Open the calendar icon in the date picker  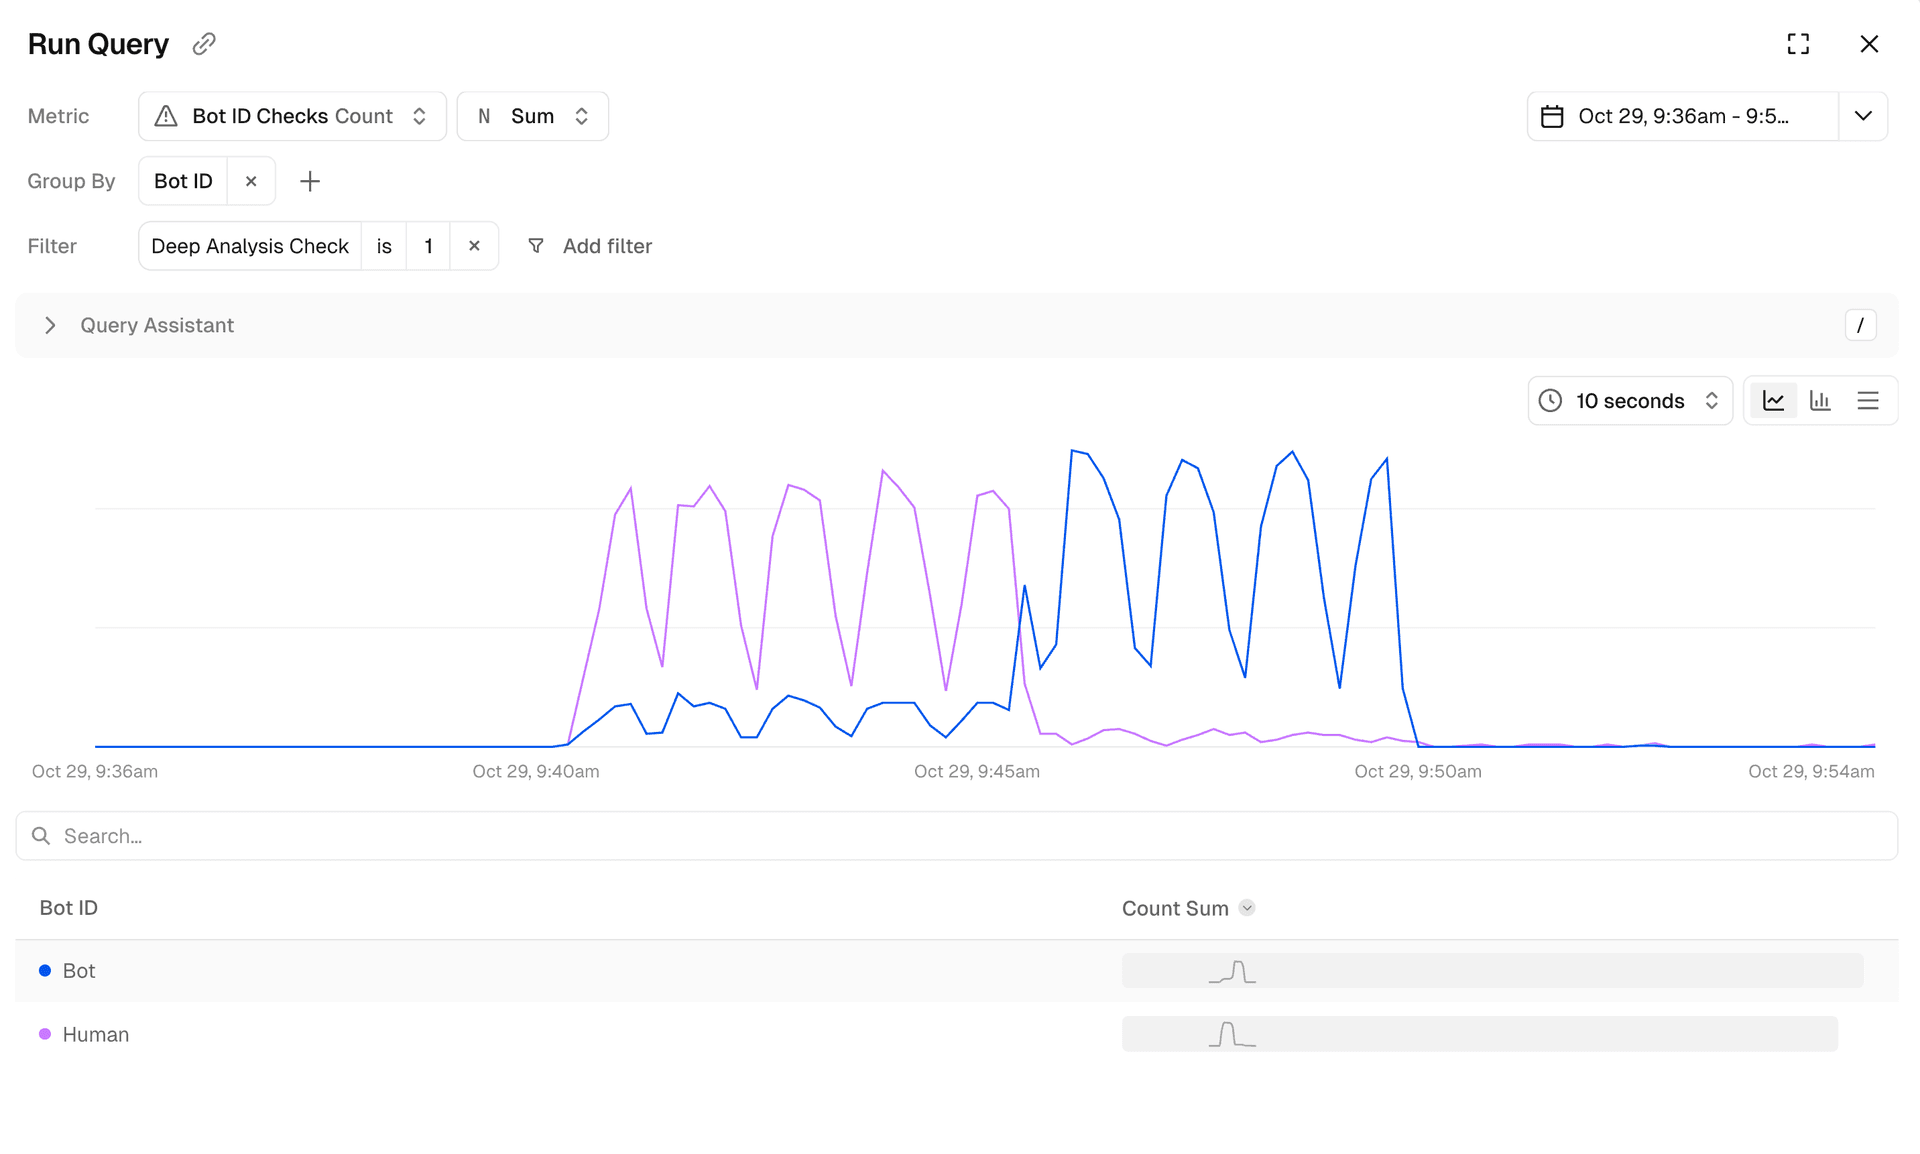pyautogui.click(x=1552, y=116)
